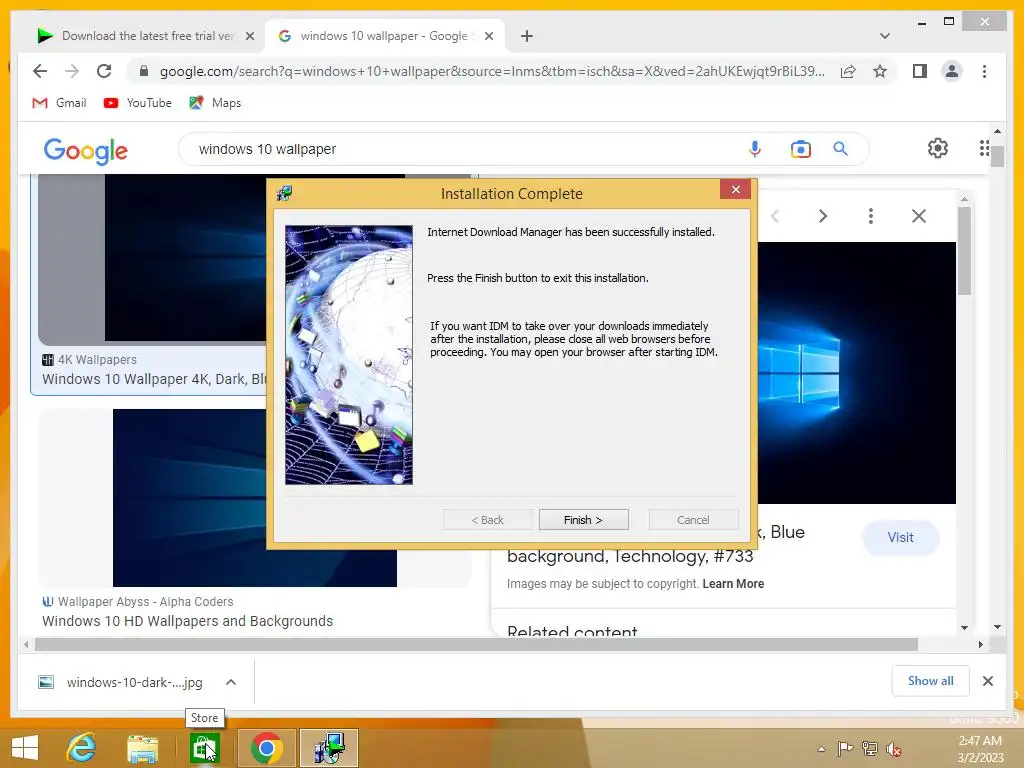This screenshot has width=1024, height=768.
Task: Open YouTube bookmark
Action: click(x=138, y=103)
